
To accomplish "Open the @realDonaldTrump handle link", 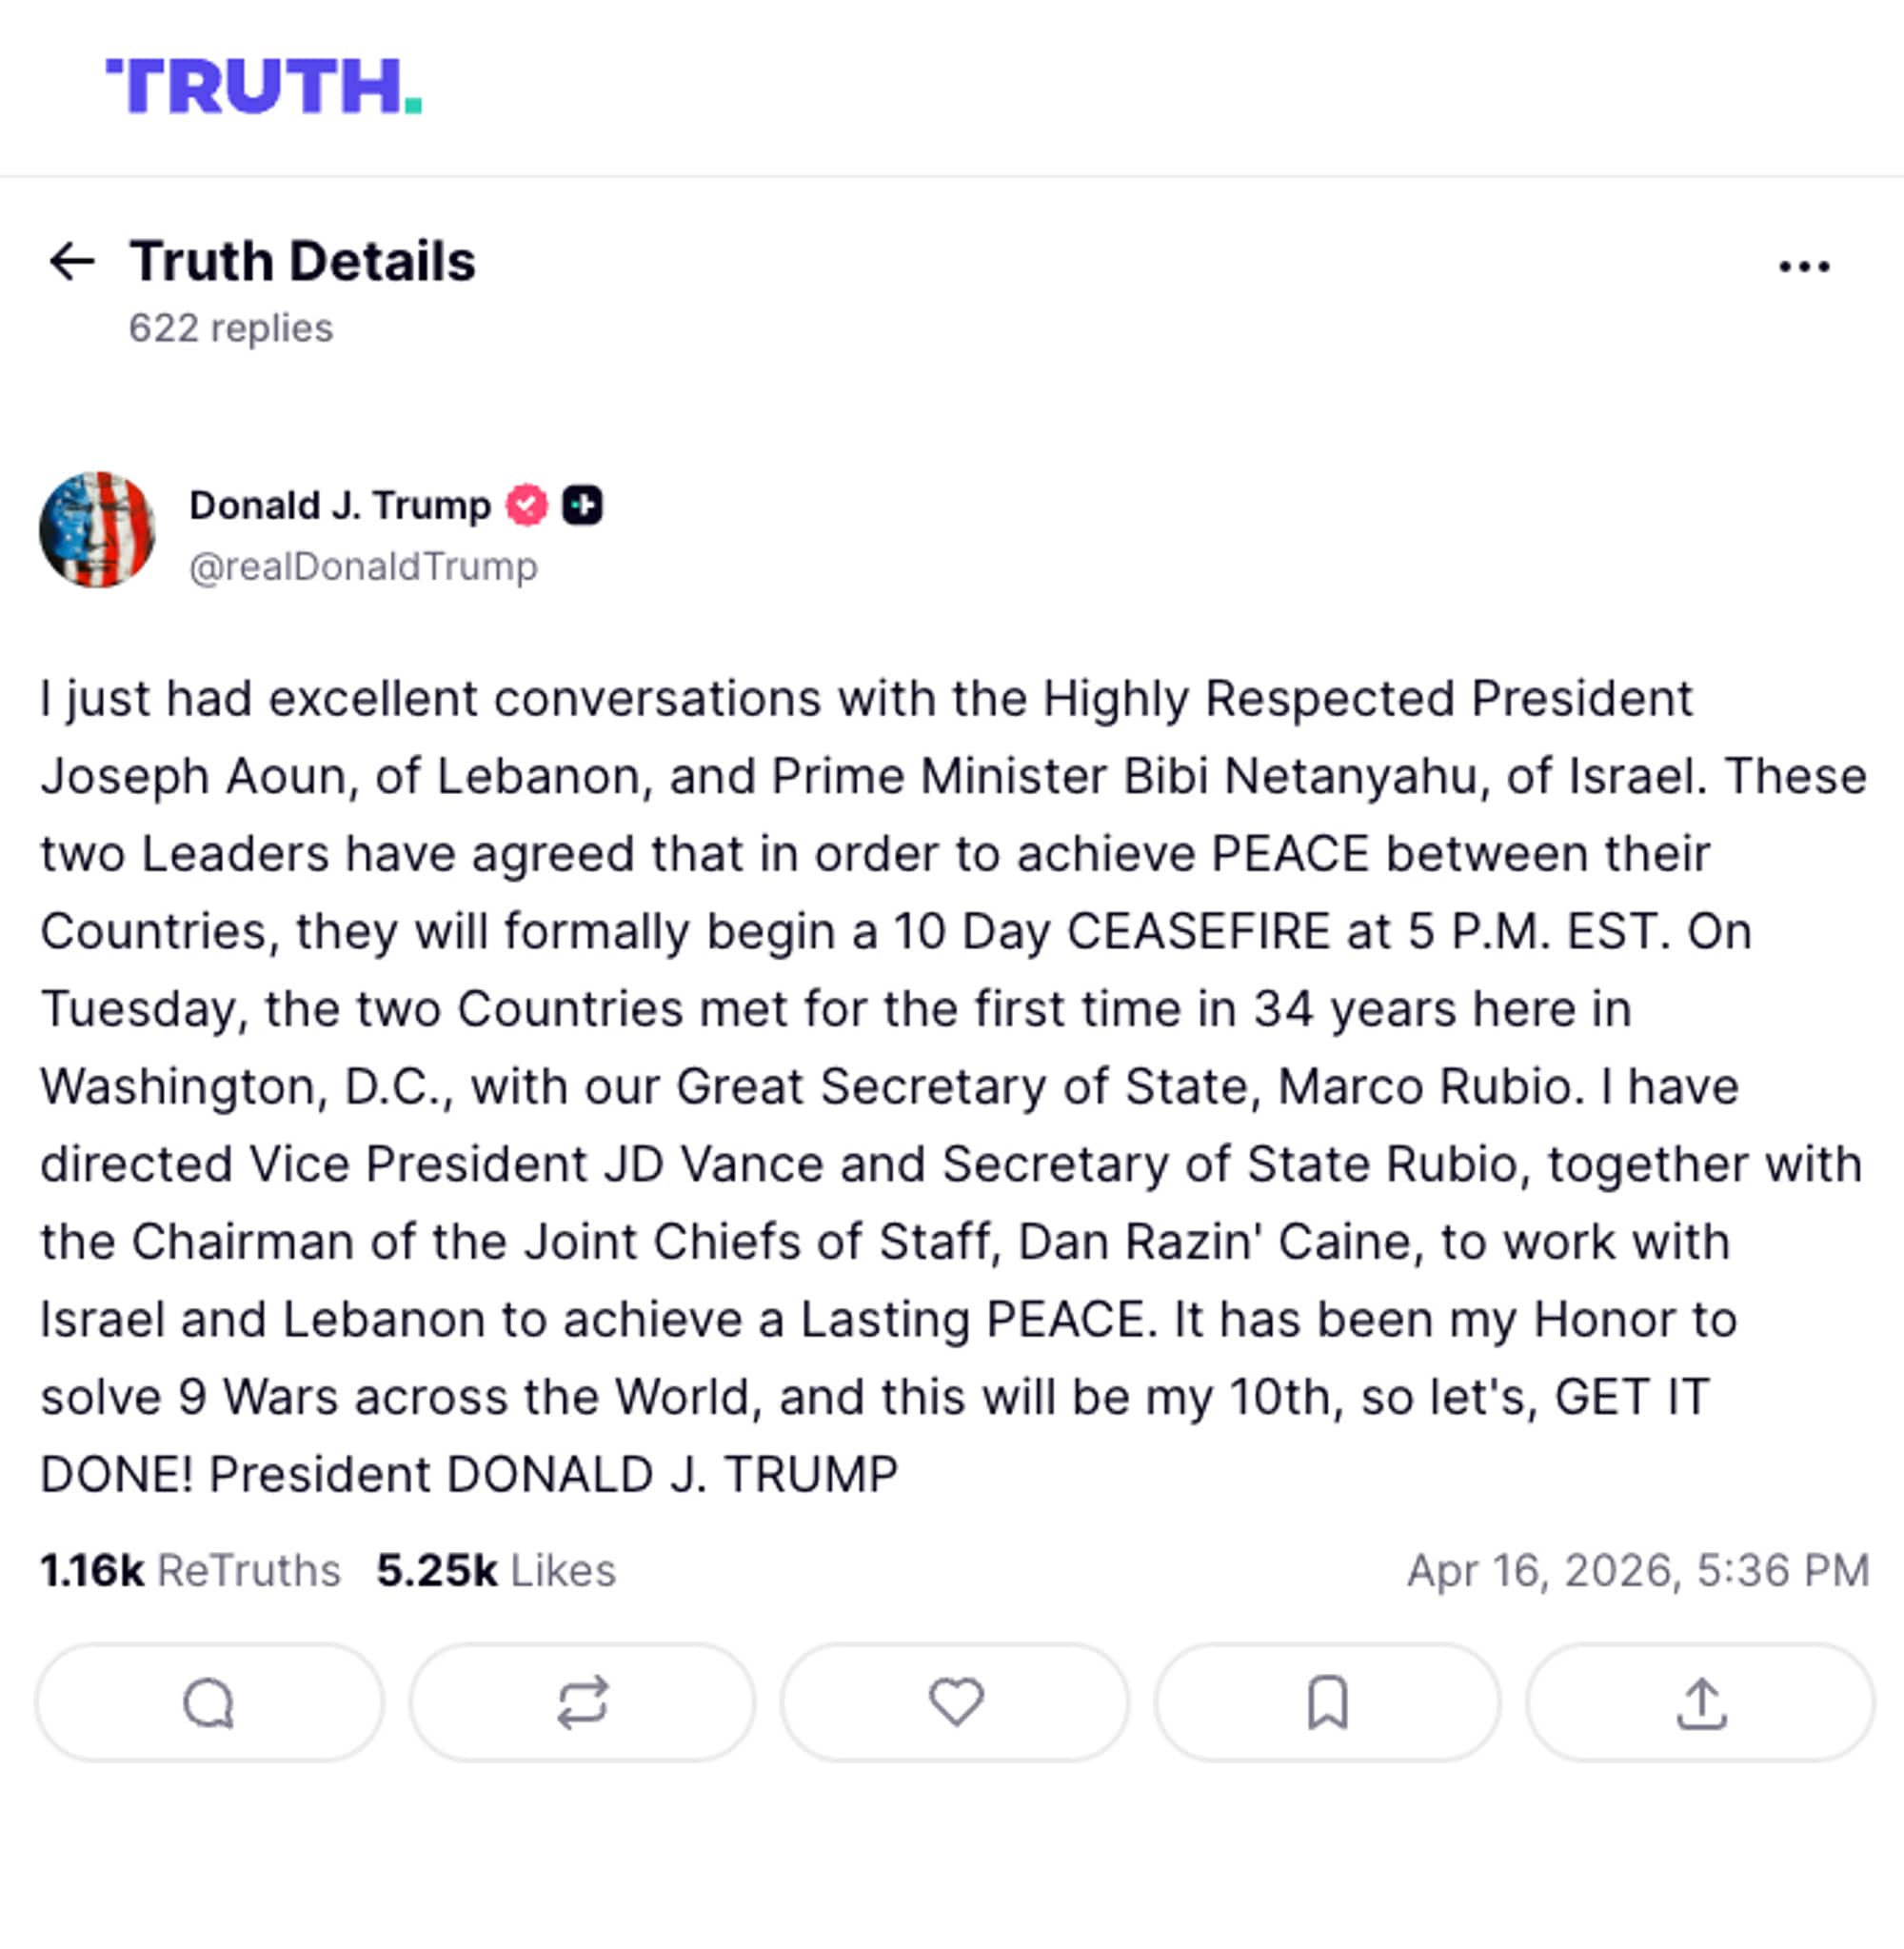I will coord(363,567).
